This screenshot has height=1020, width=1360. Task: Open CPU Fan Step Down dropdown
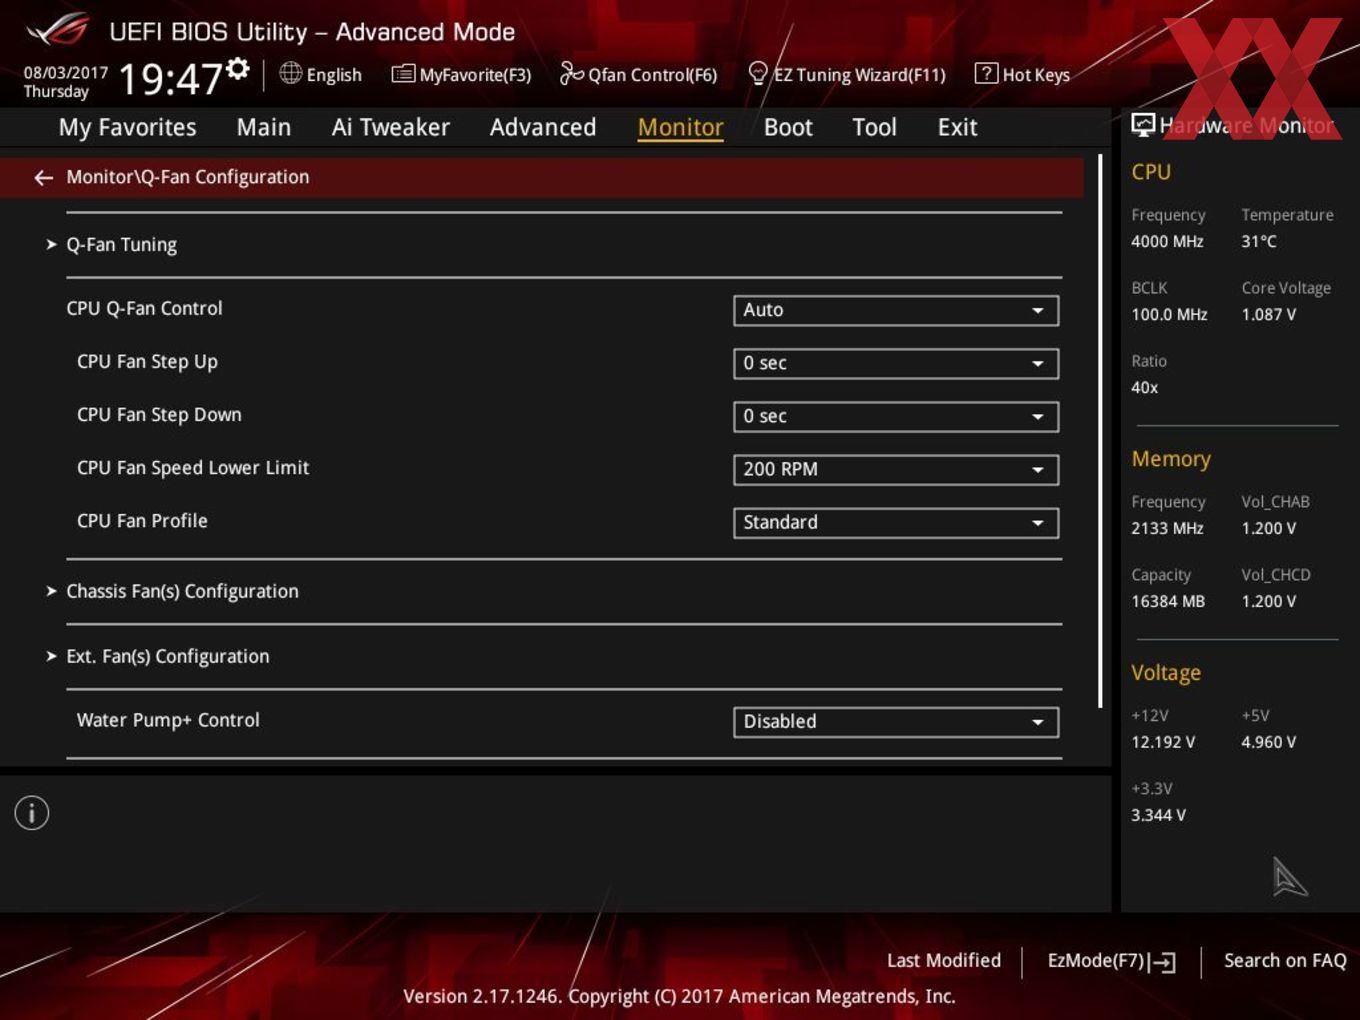pyautogui.click(x=896, y=416)
